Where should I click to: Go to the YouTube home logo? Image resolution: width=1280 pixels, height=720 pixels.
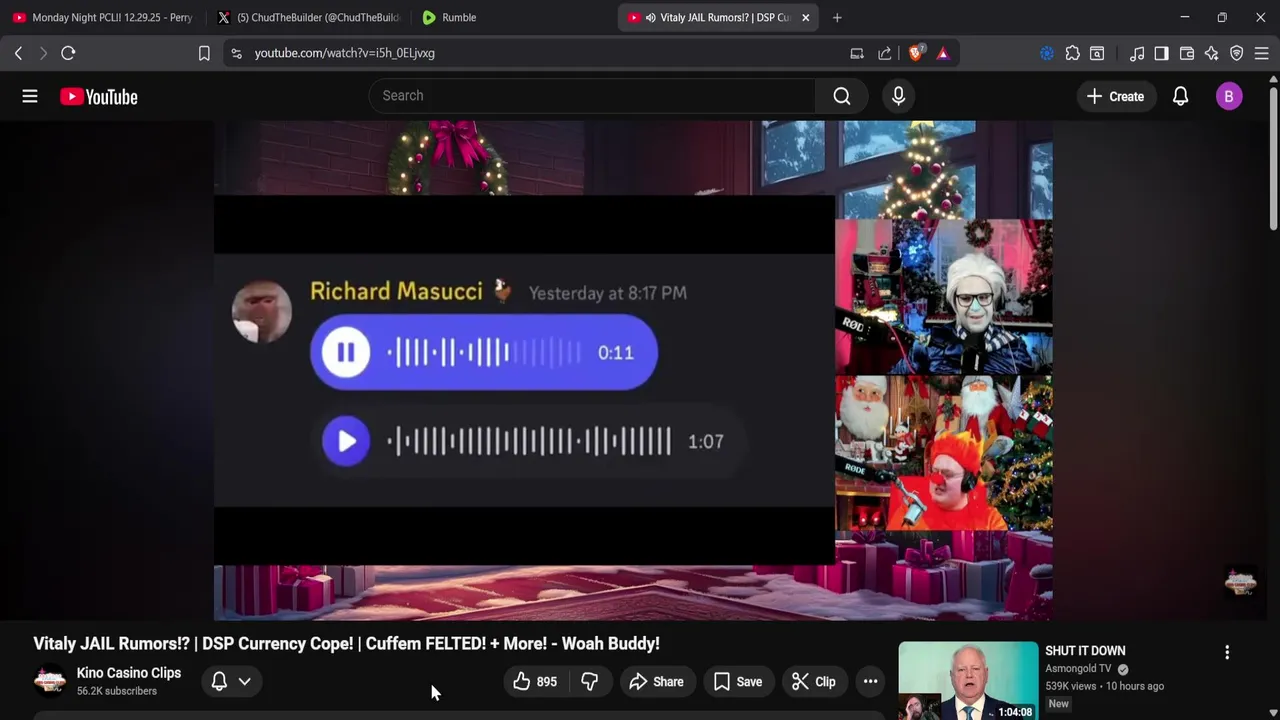click(x=98, y=96)
